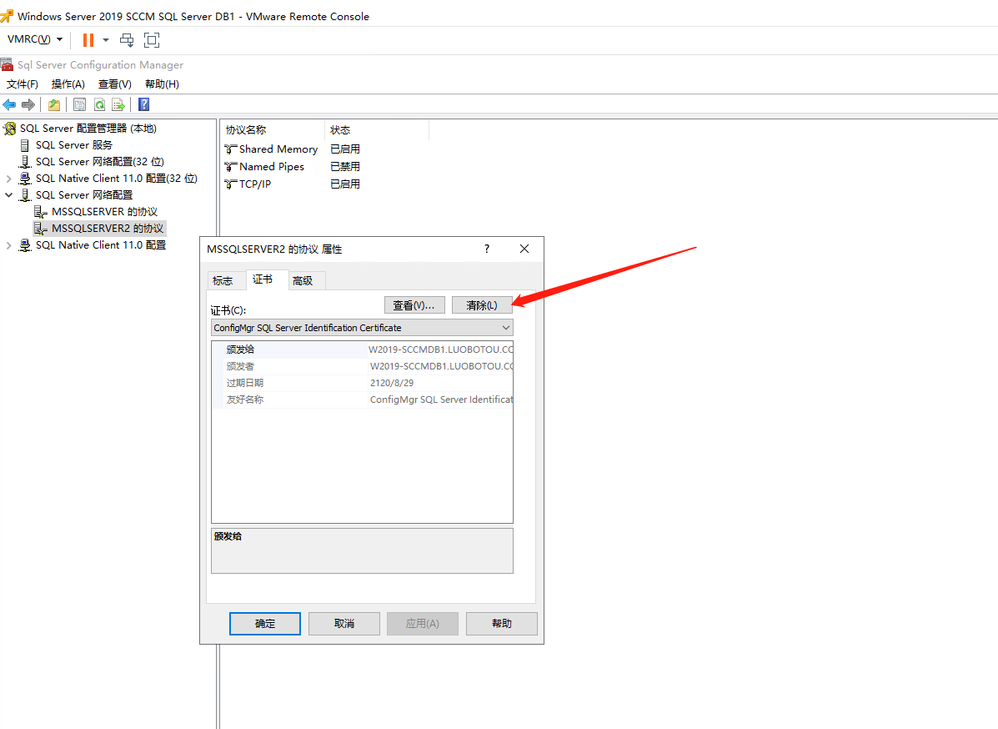
Task: Click the Named Pipes protocol icon
Action: click(x=230, y=167)
